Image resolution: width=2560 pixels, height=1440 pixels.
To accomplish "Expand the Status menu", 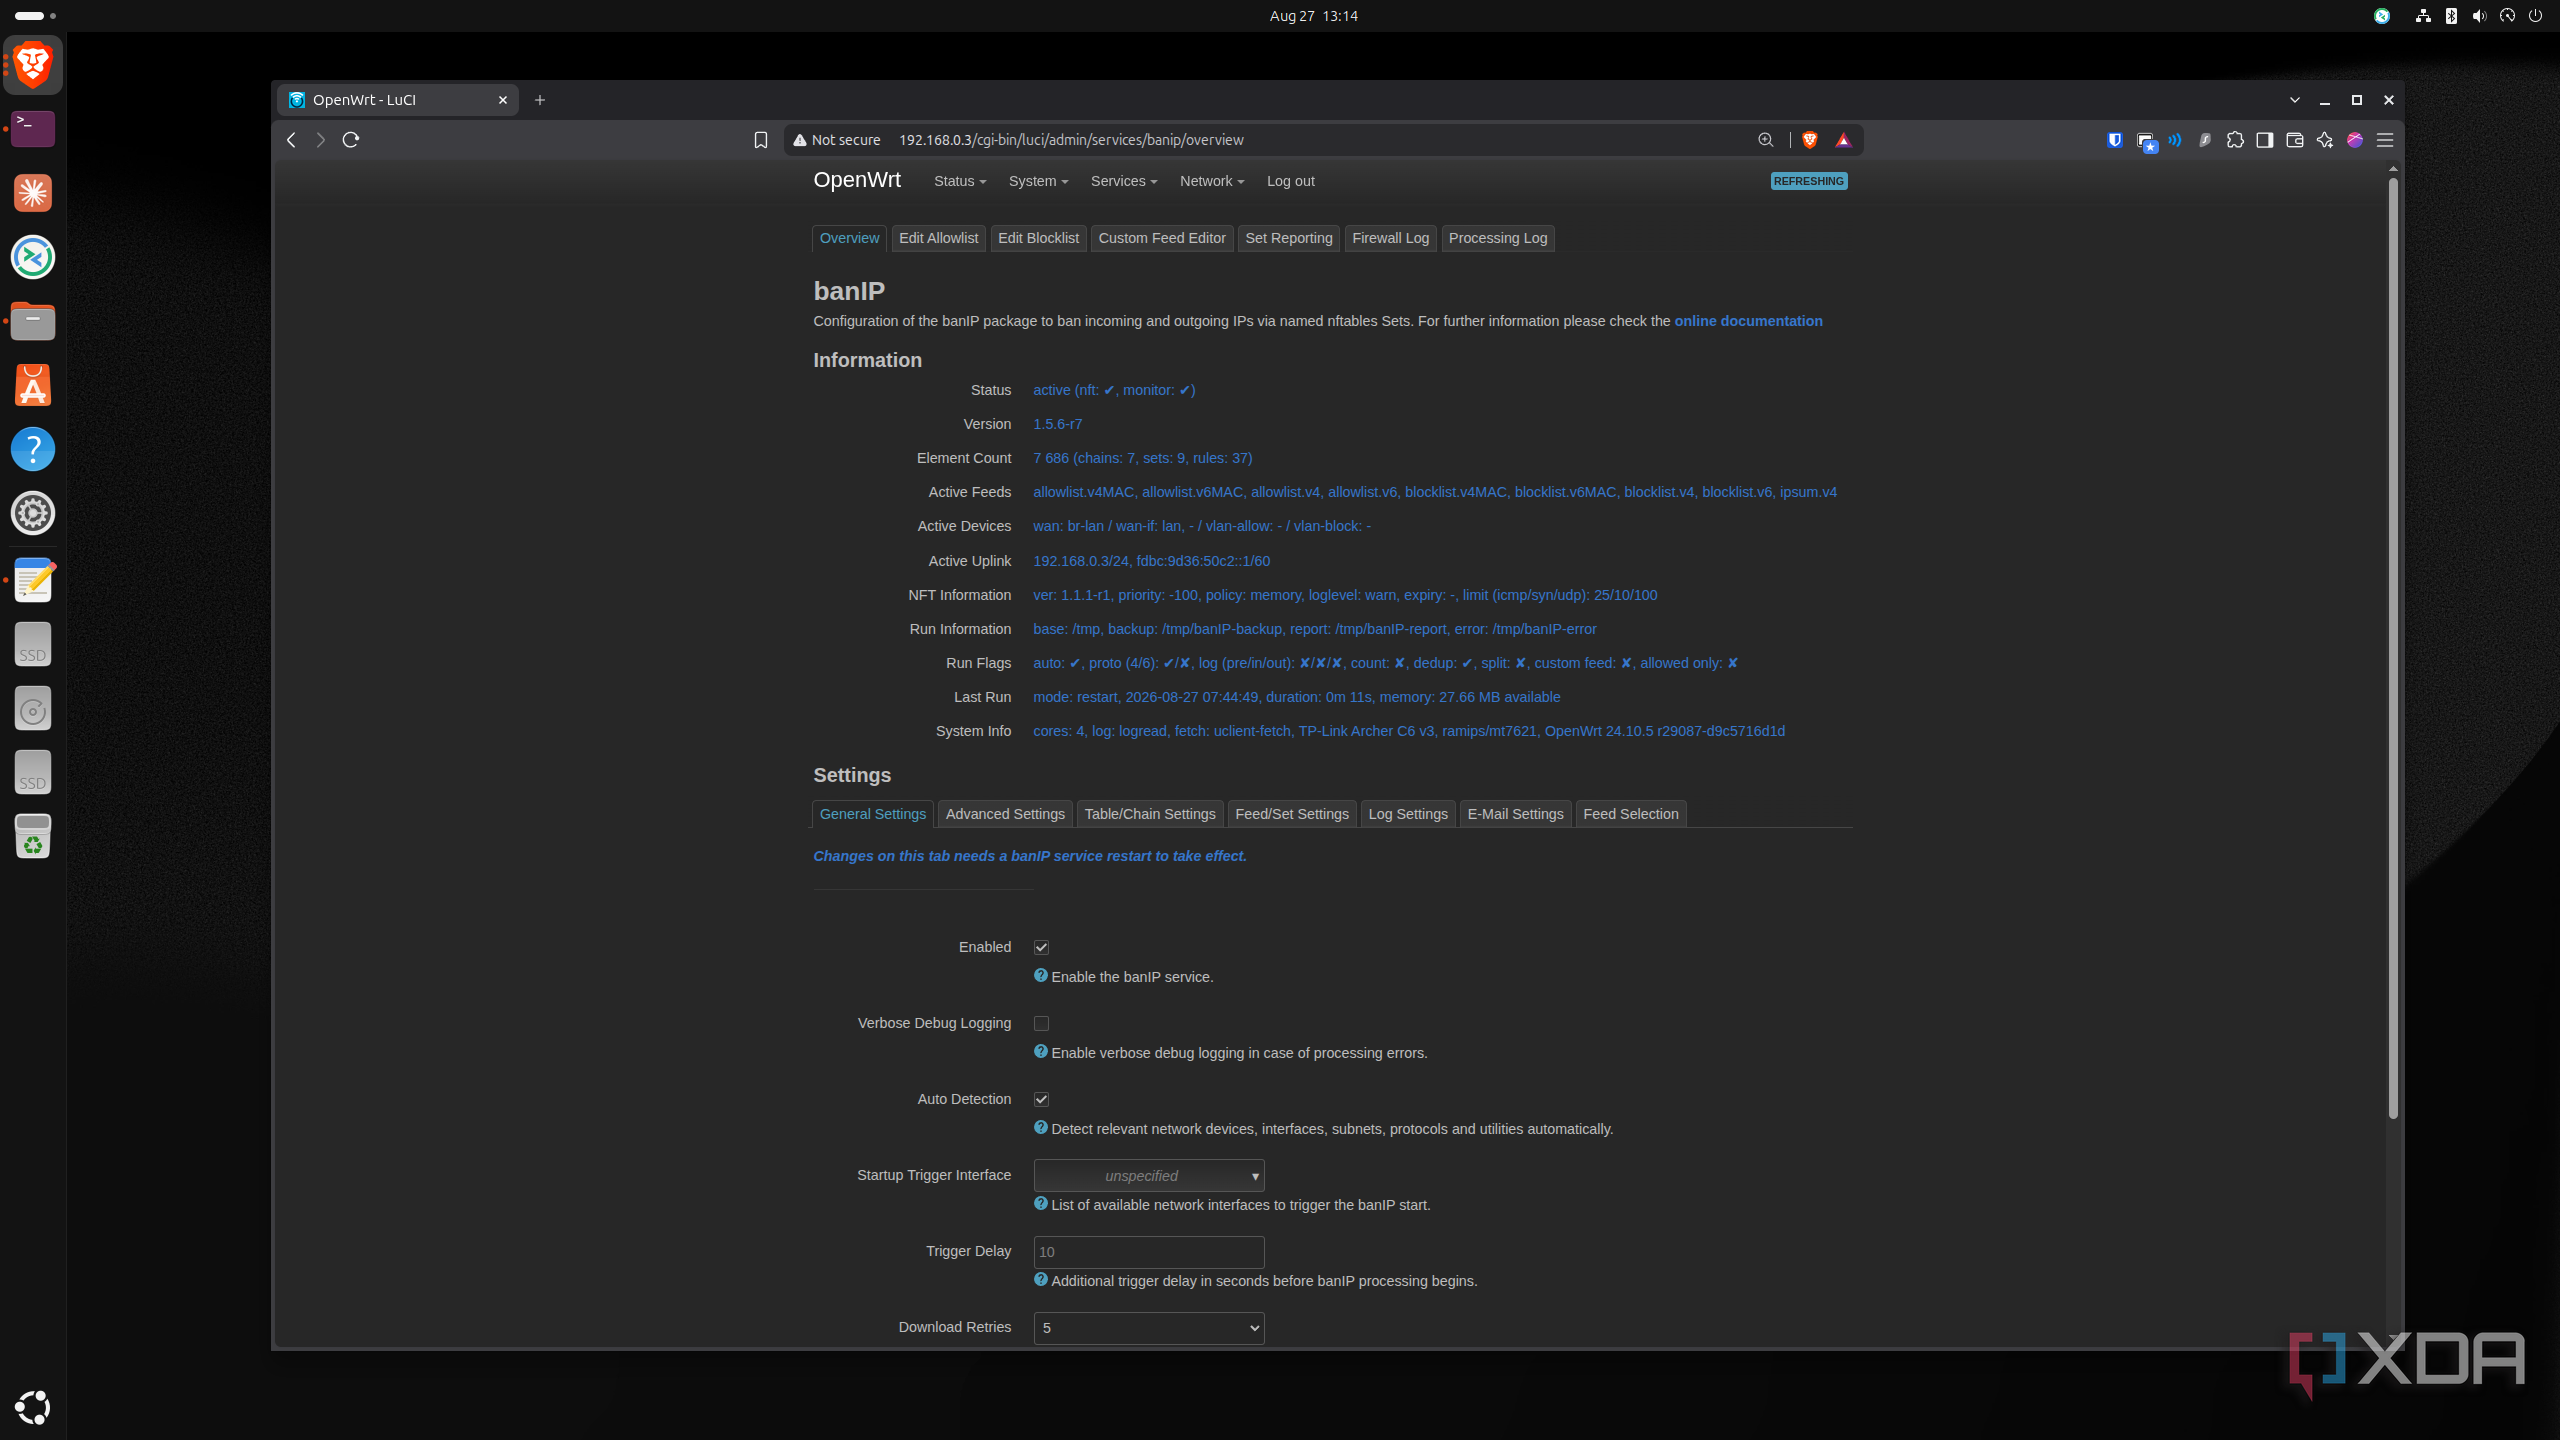I will (960, 181).
